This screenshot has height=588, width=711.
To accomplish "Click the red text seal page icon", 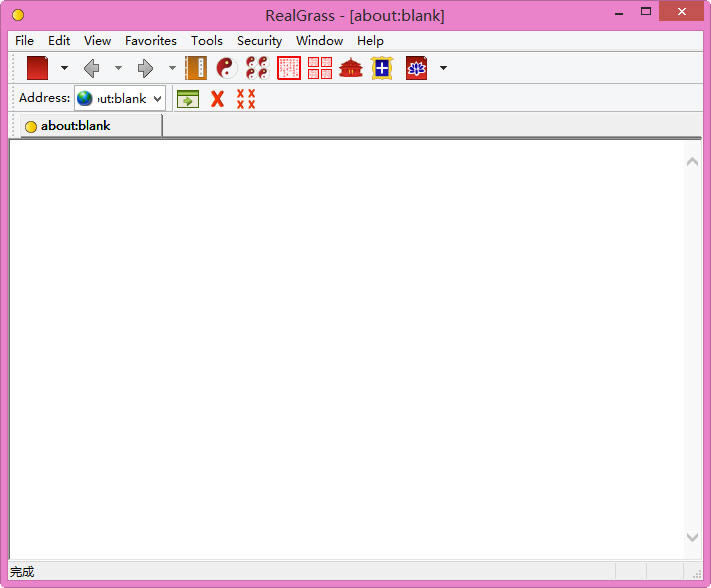I will (289, 68).
